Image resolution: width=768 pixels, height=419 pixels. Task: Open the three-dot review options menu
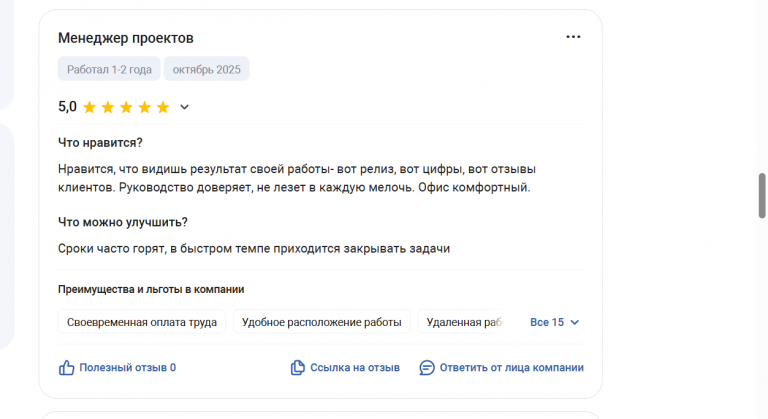(573, 37)
